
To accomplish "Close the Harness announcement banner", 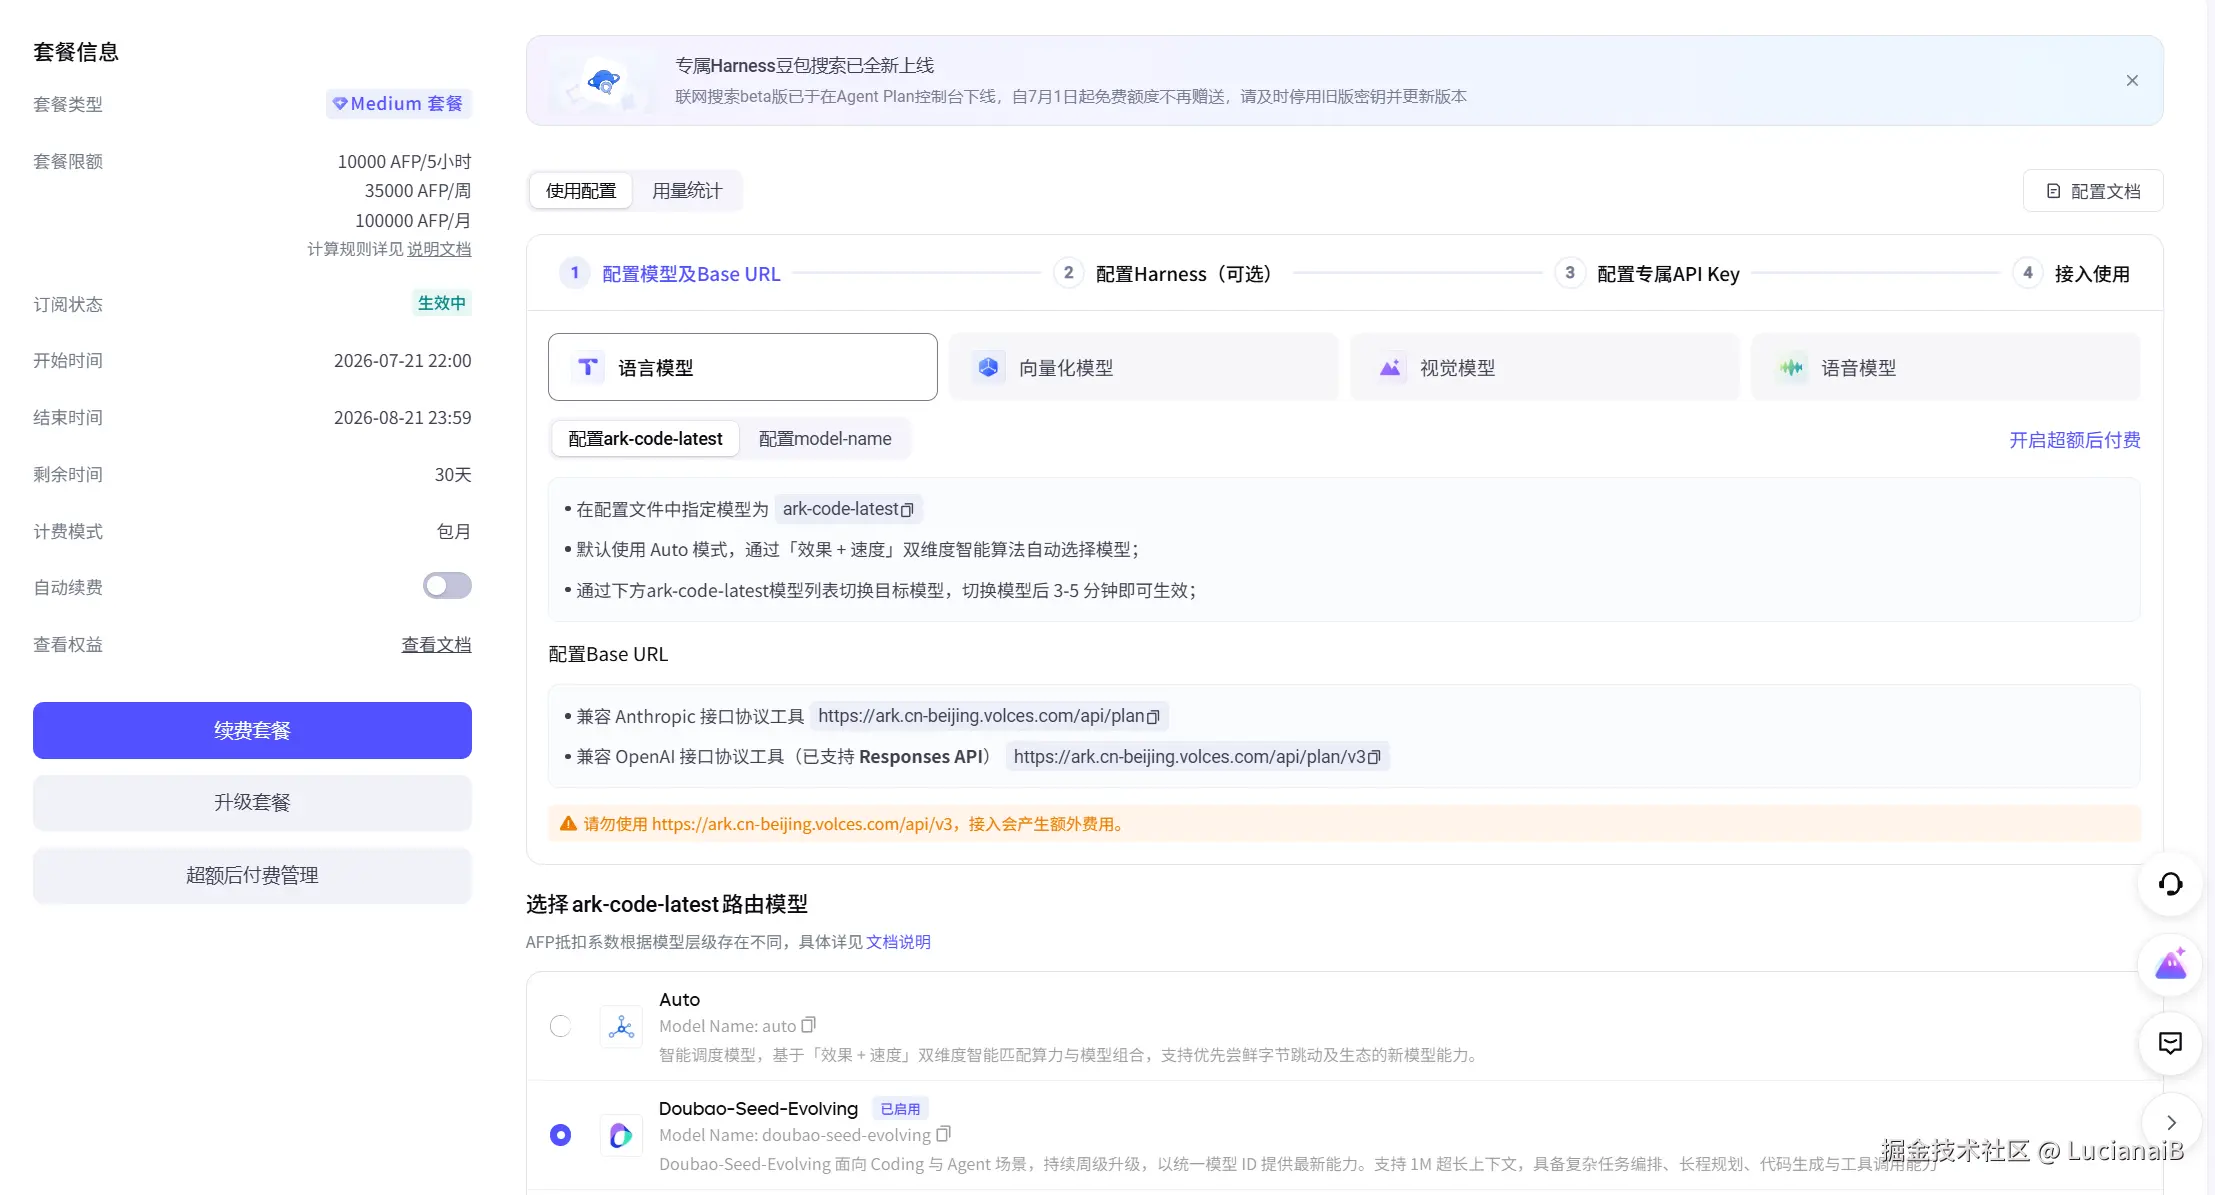I will (2132, 81).
